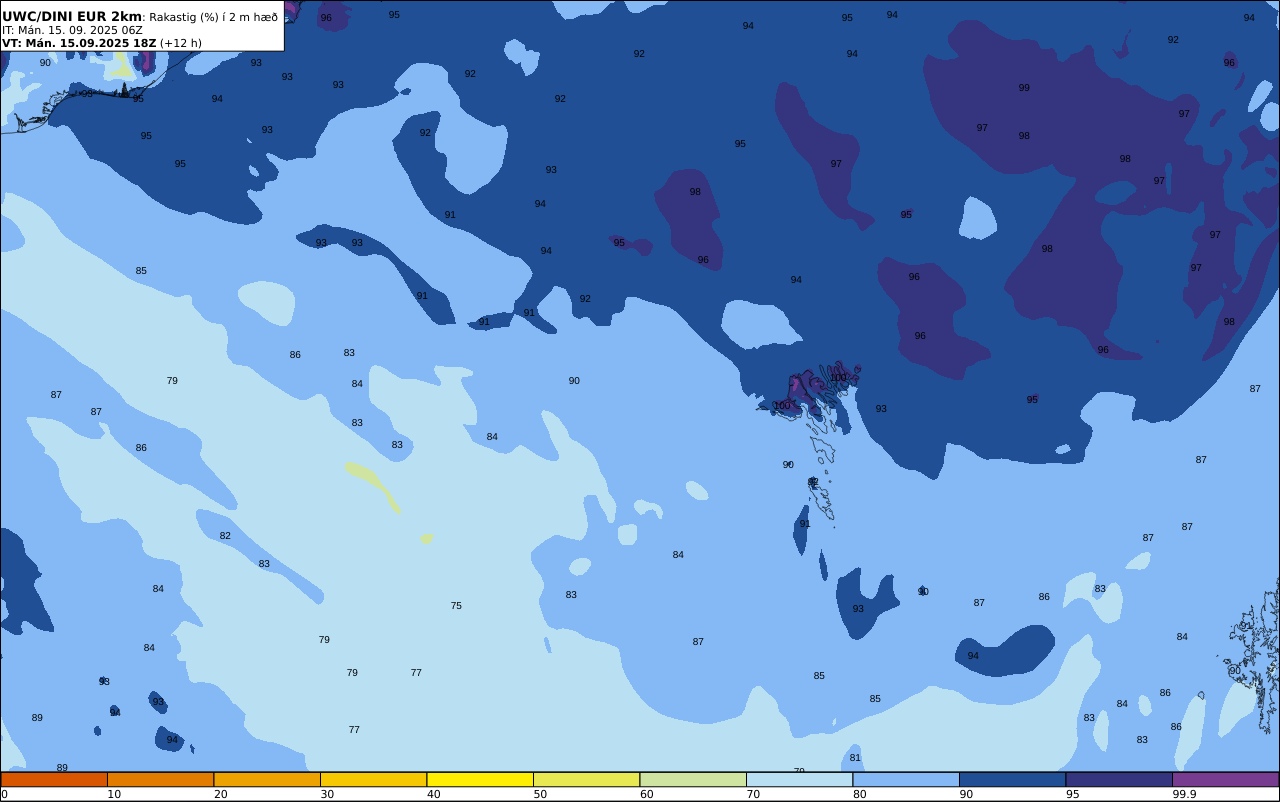Click the humidity value '75' on the map
Screen dimensions: 1280x802
point(456,606)
